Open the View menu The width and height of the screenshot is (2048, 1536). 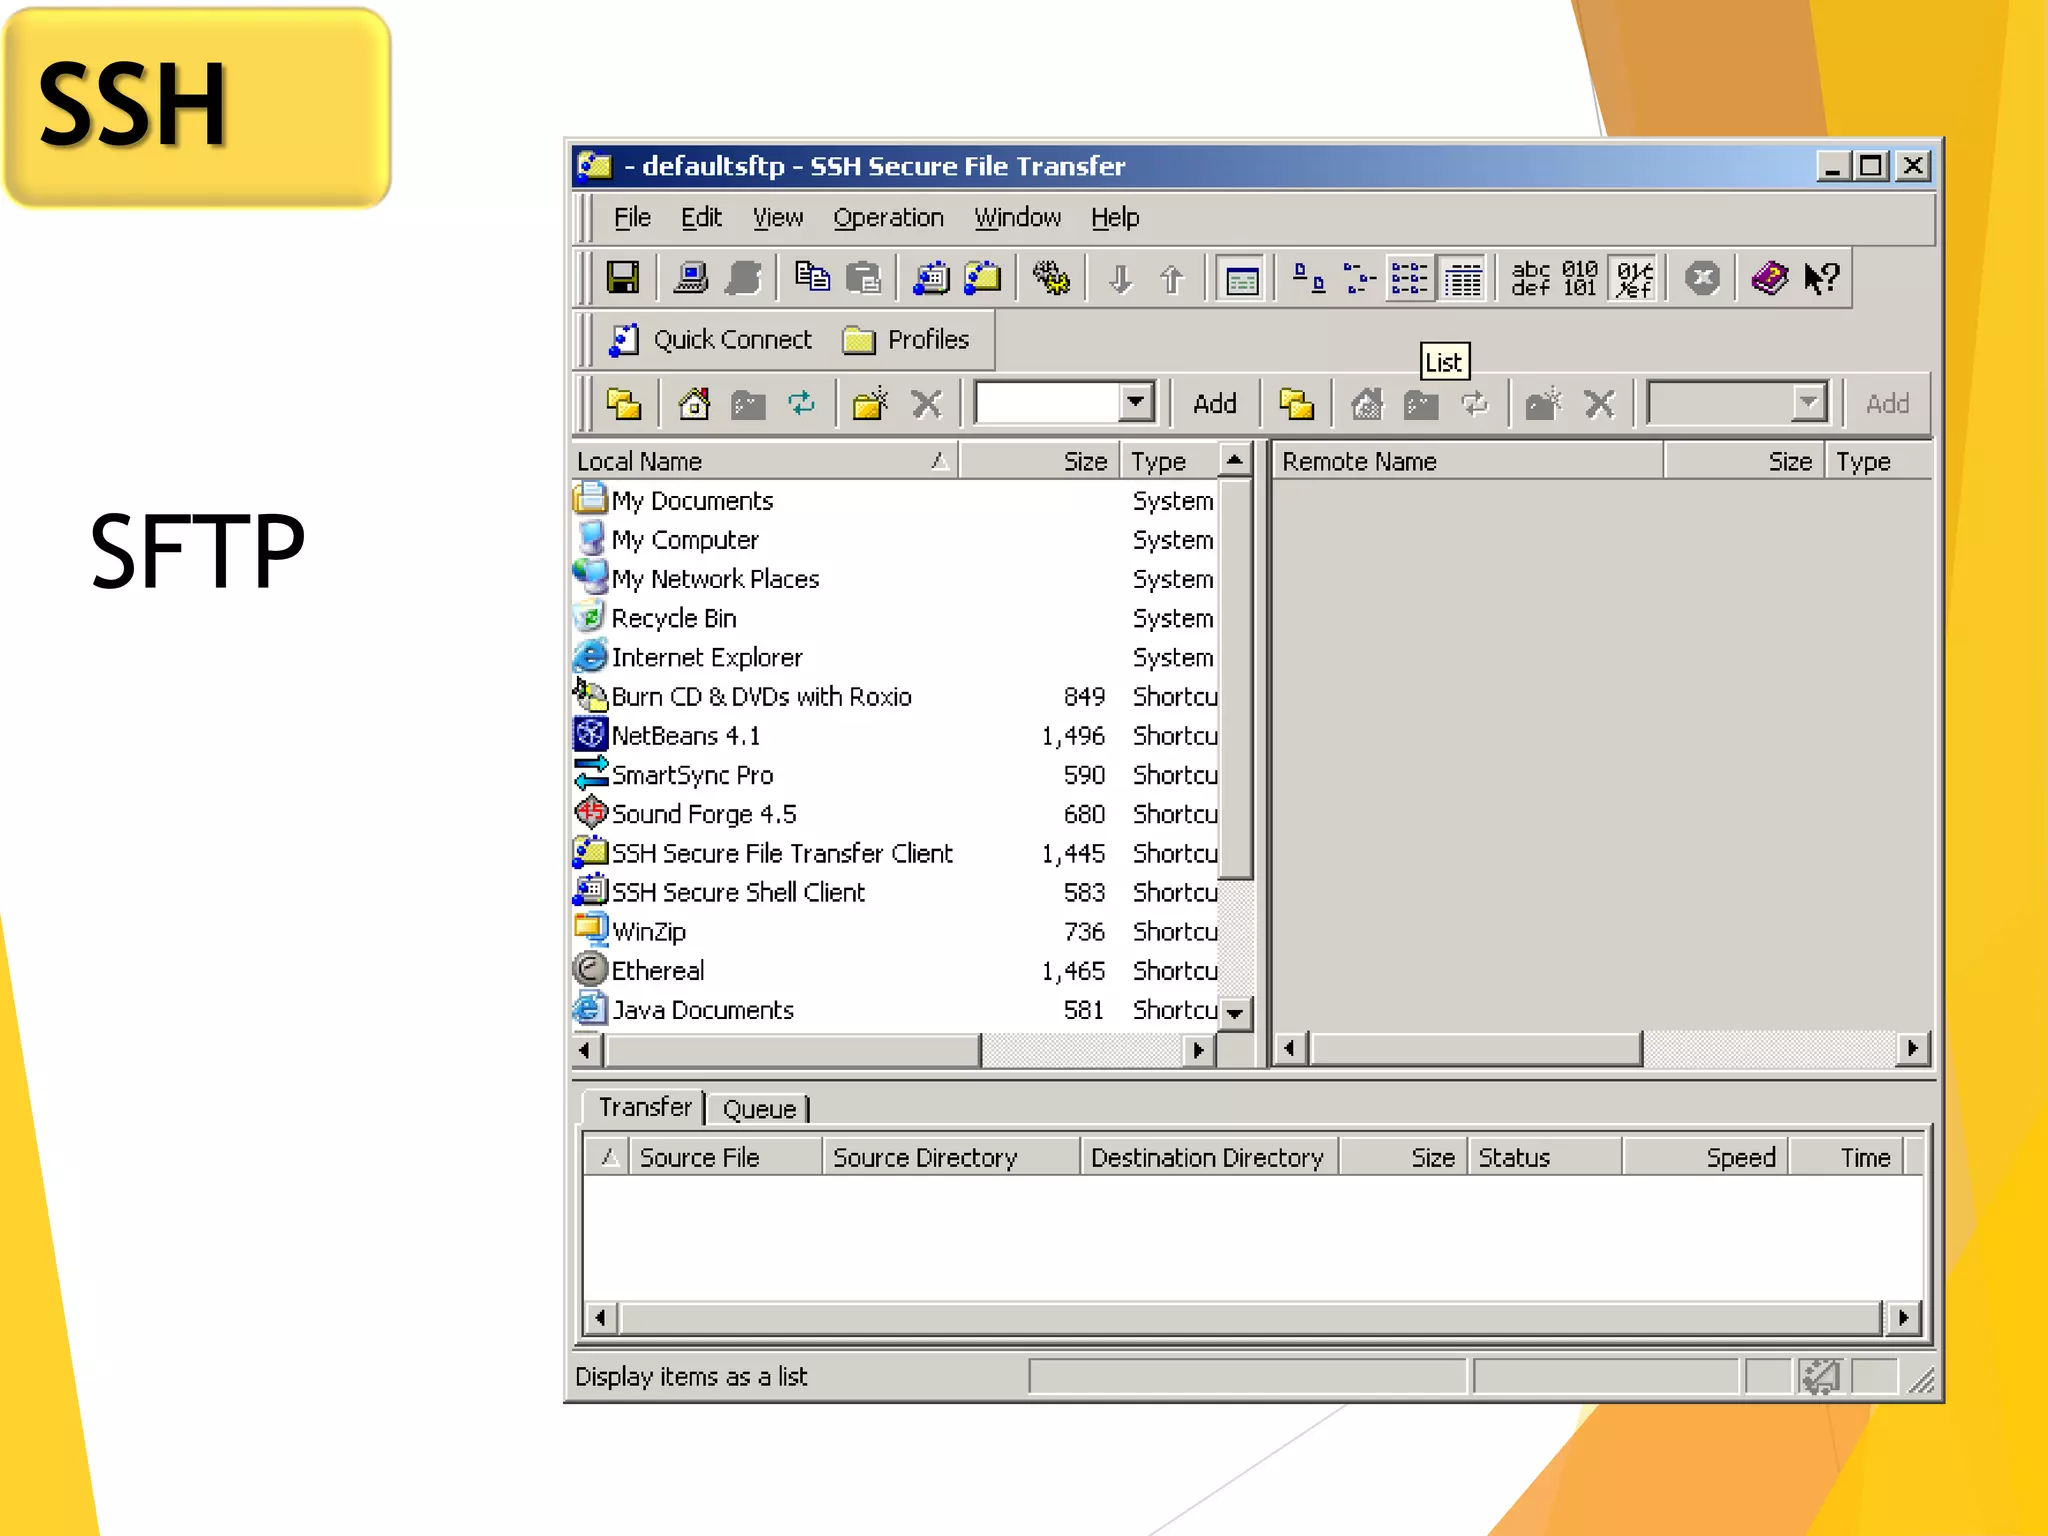[778, 218]
